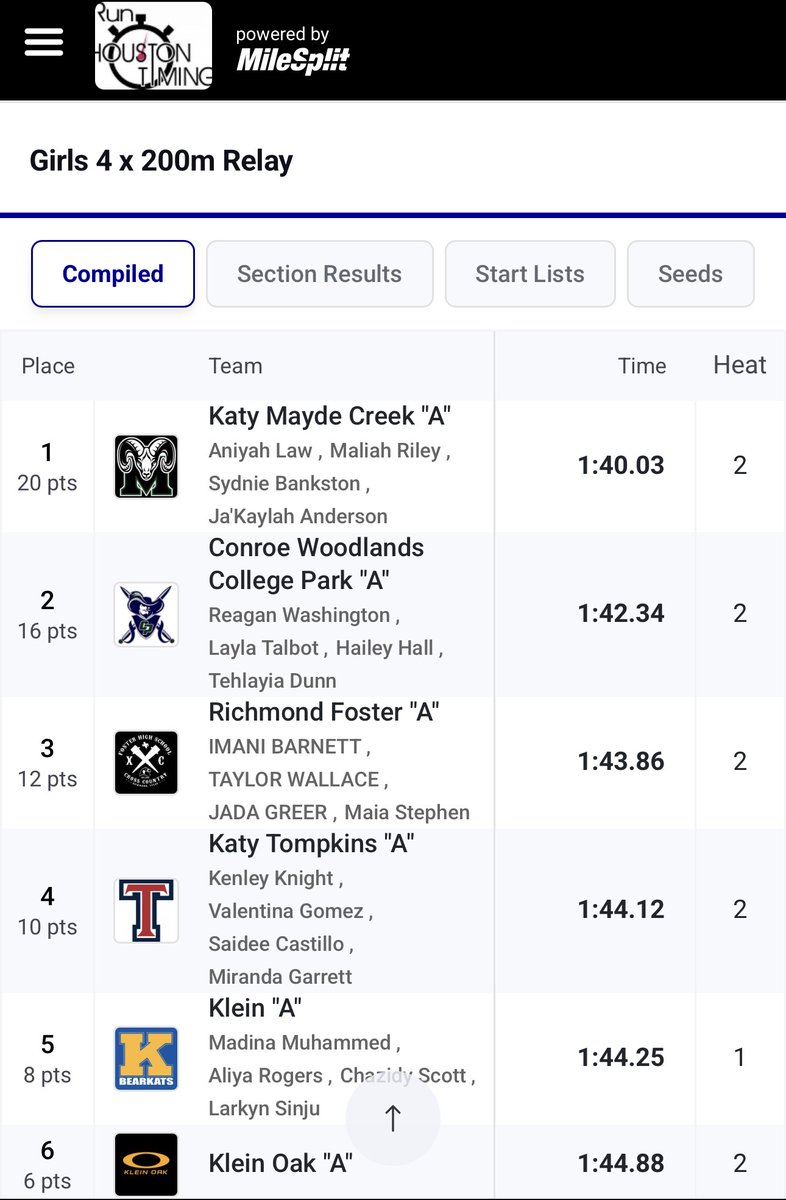The height and width of the screenshot is (1200, 786).
Task: Click the Heat column header
Action: 740,366
